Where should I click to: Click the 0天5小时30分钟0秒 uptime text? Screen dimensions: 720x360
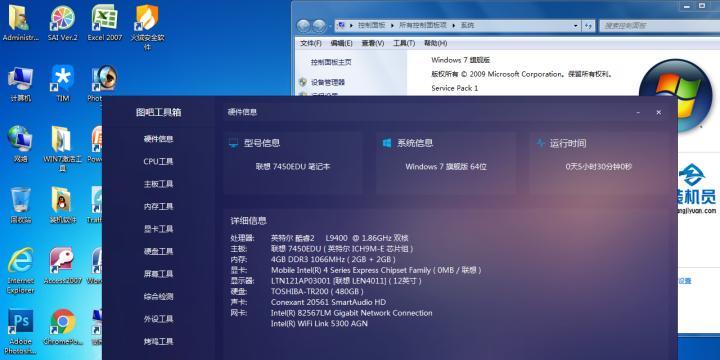click(x=599, y=167)
